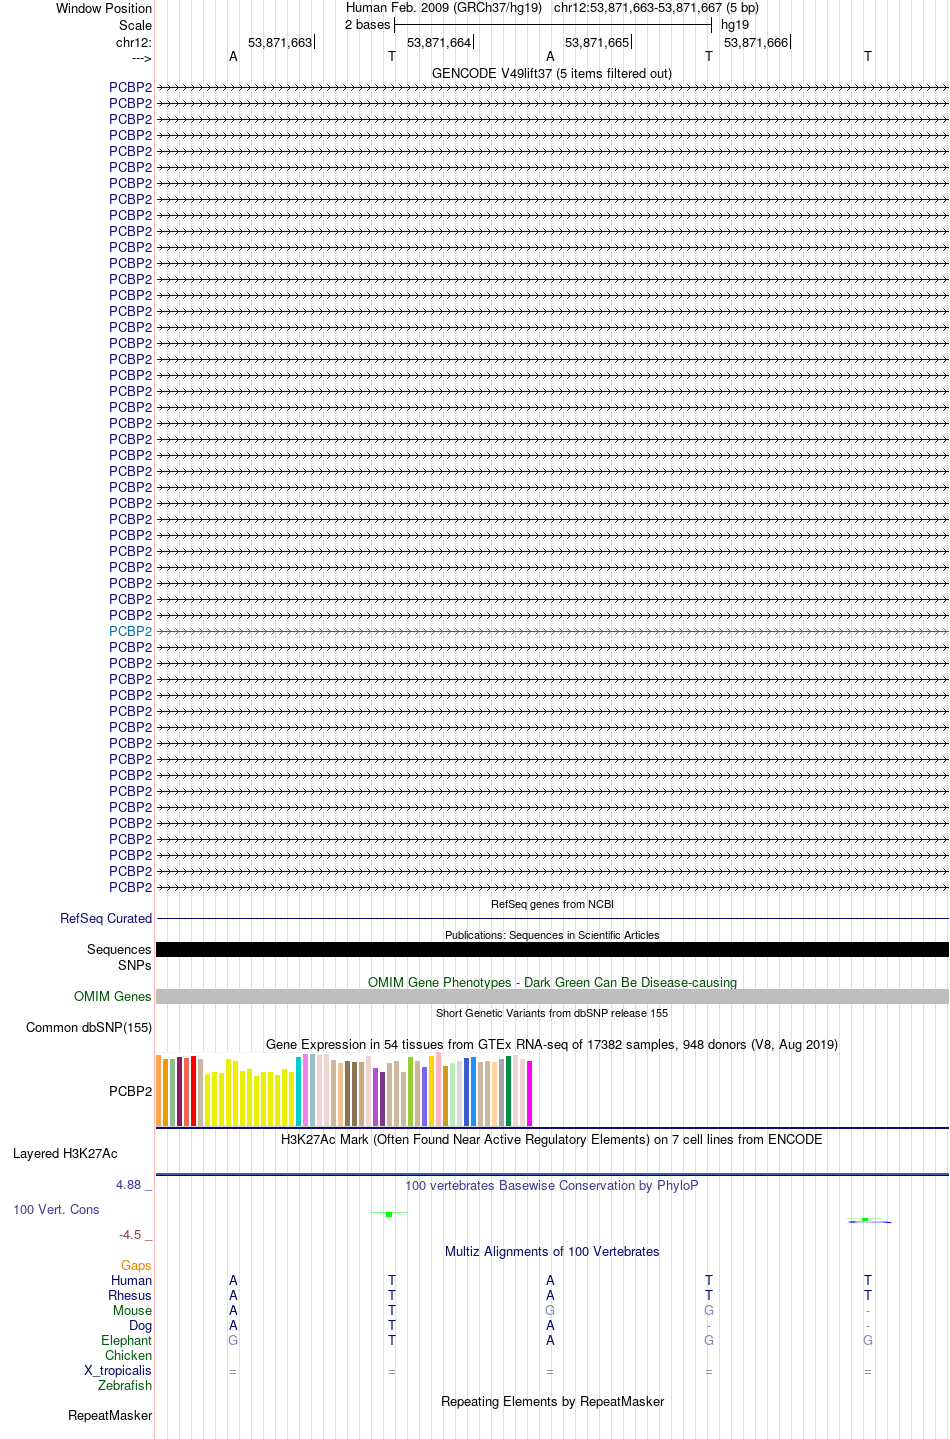Click the first orange bar in GTEx chart
Image resolution: width=950 pixels, height=1439 pixels.
click(159, 1091)
